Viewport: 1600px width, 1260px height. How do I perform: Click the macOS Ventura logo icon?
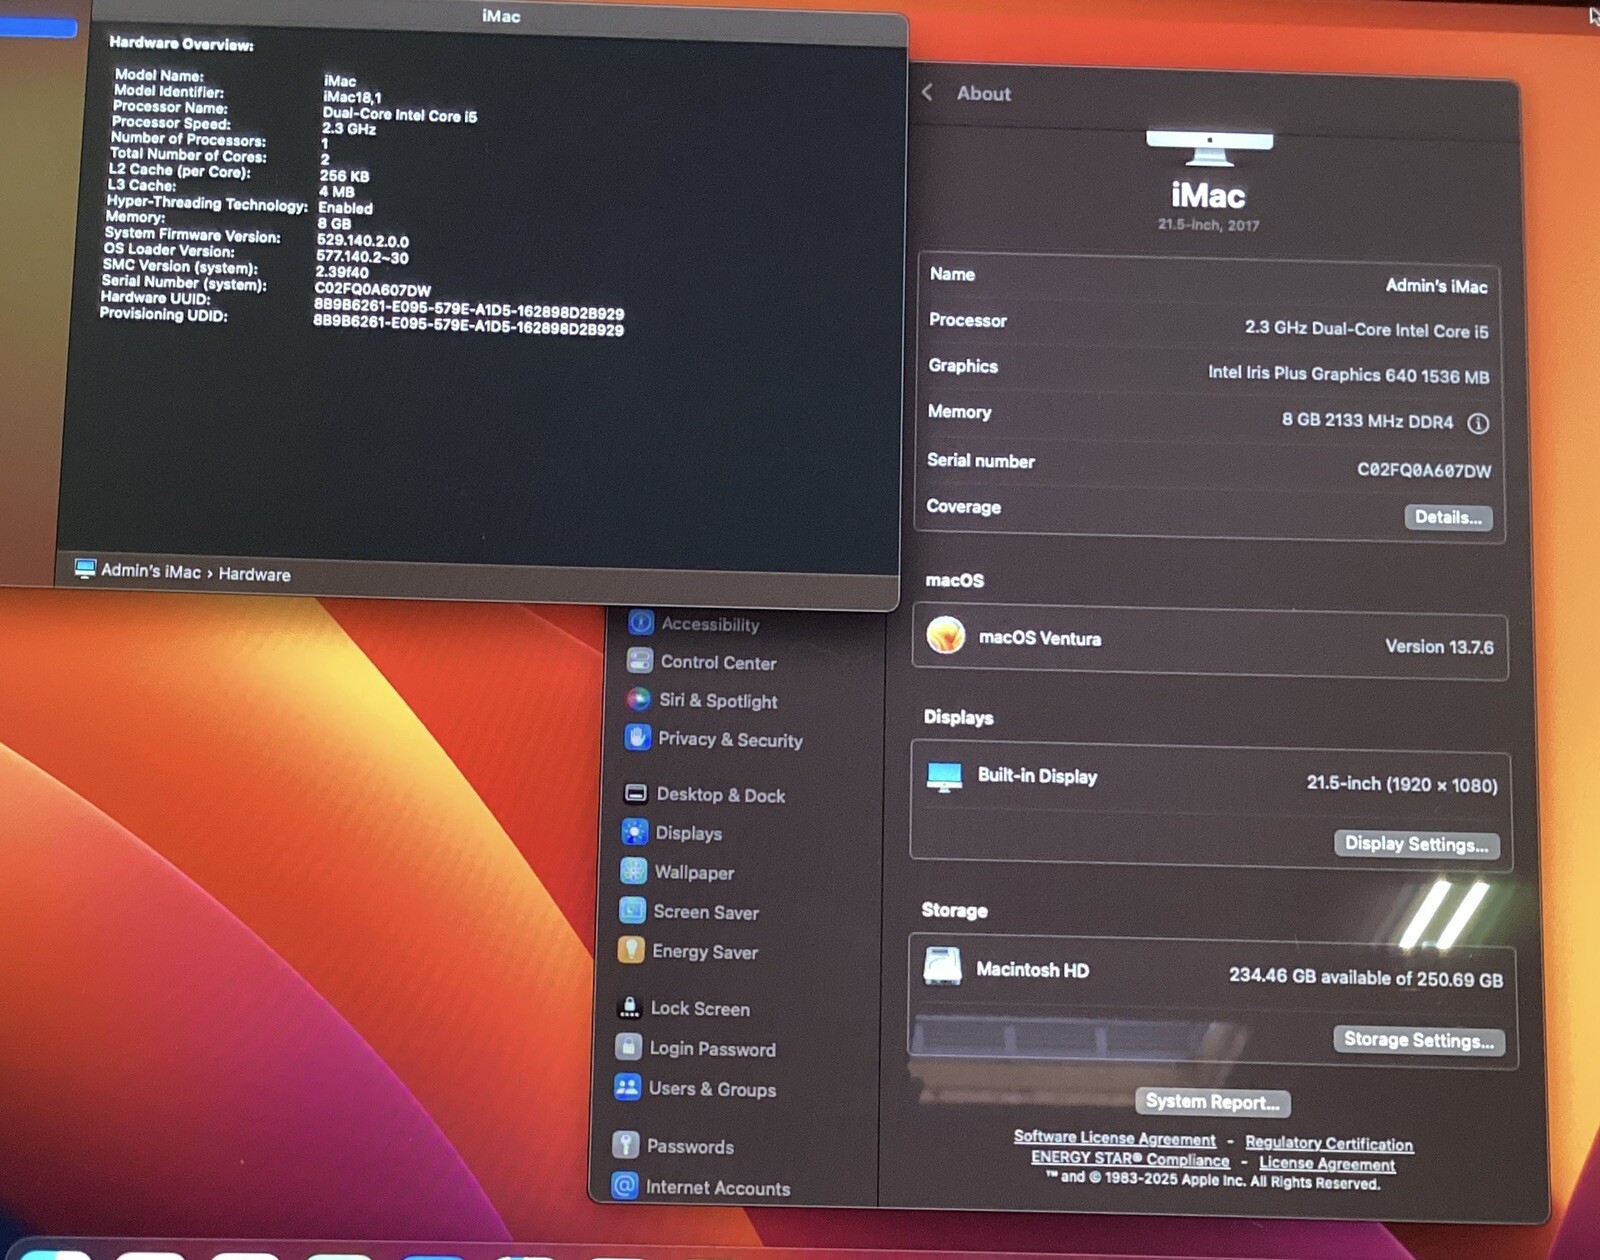click(x=946, y=635)
